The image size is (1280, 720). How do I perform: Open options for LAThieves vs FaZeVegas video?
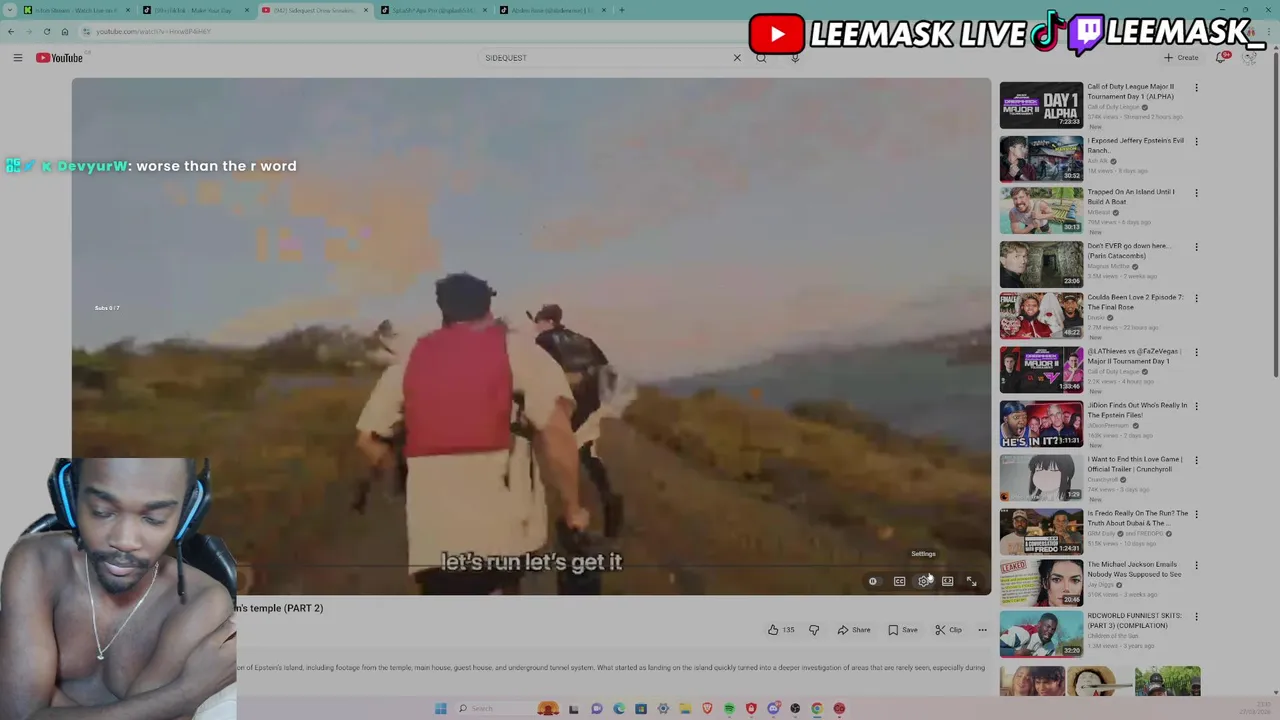pos(1196,353)
